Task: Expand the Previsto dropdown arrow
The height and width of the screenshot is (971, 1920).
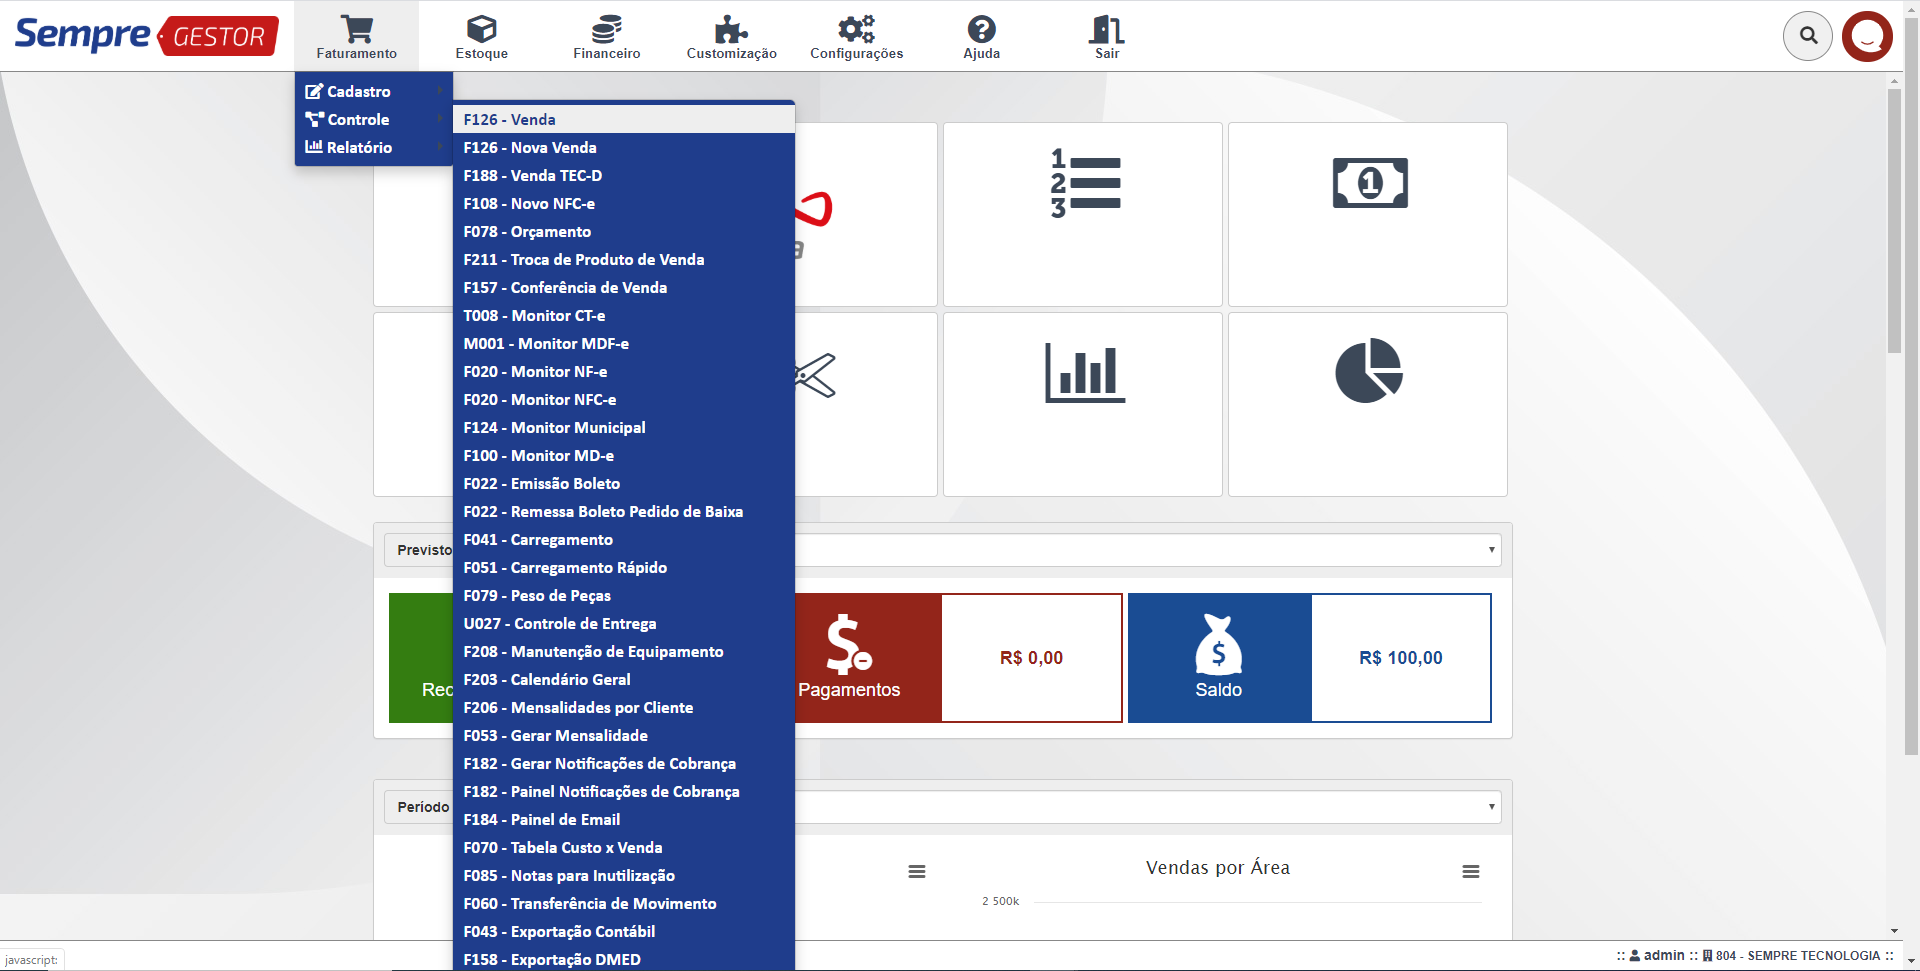Action: click(x=1491, y=550)
